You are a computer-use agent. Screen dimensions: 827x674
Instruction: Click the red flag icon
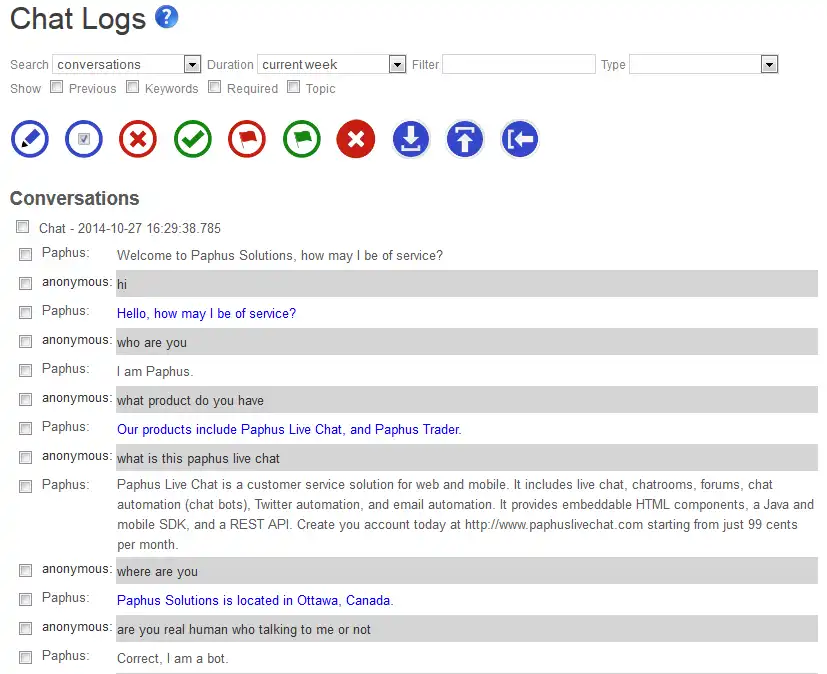247,140
